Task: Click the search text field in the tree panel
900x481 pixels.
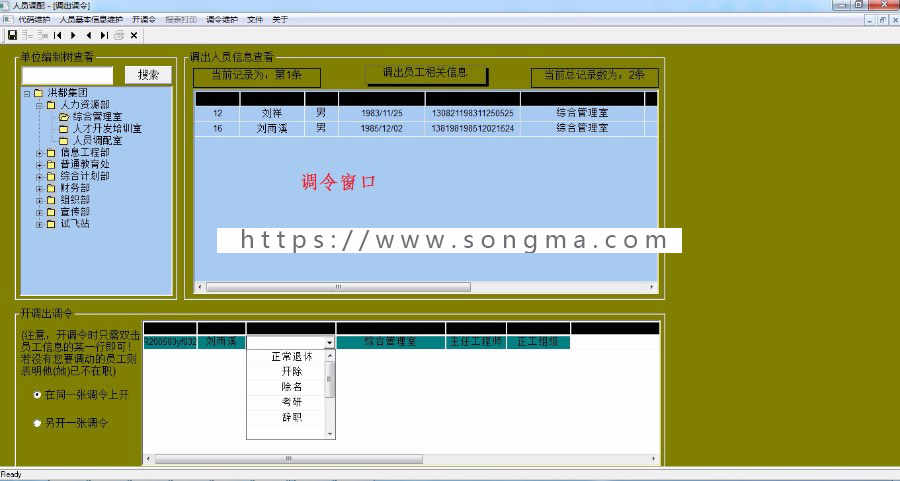Action: (68, 75)
